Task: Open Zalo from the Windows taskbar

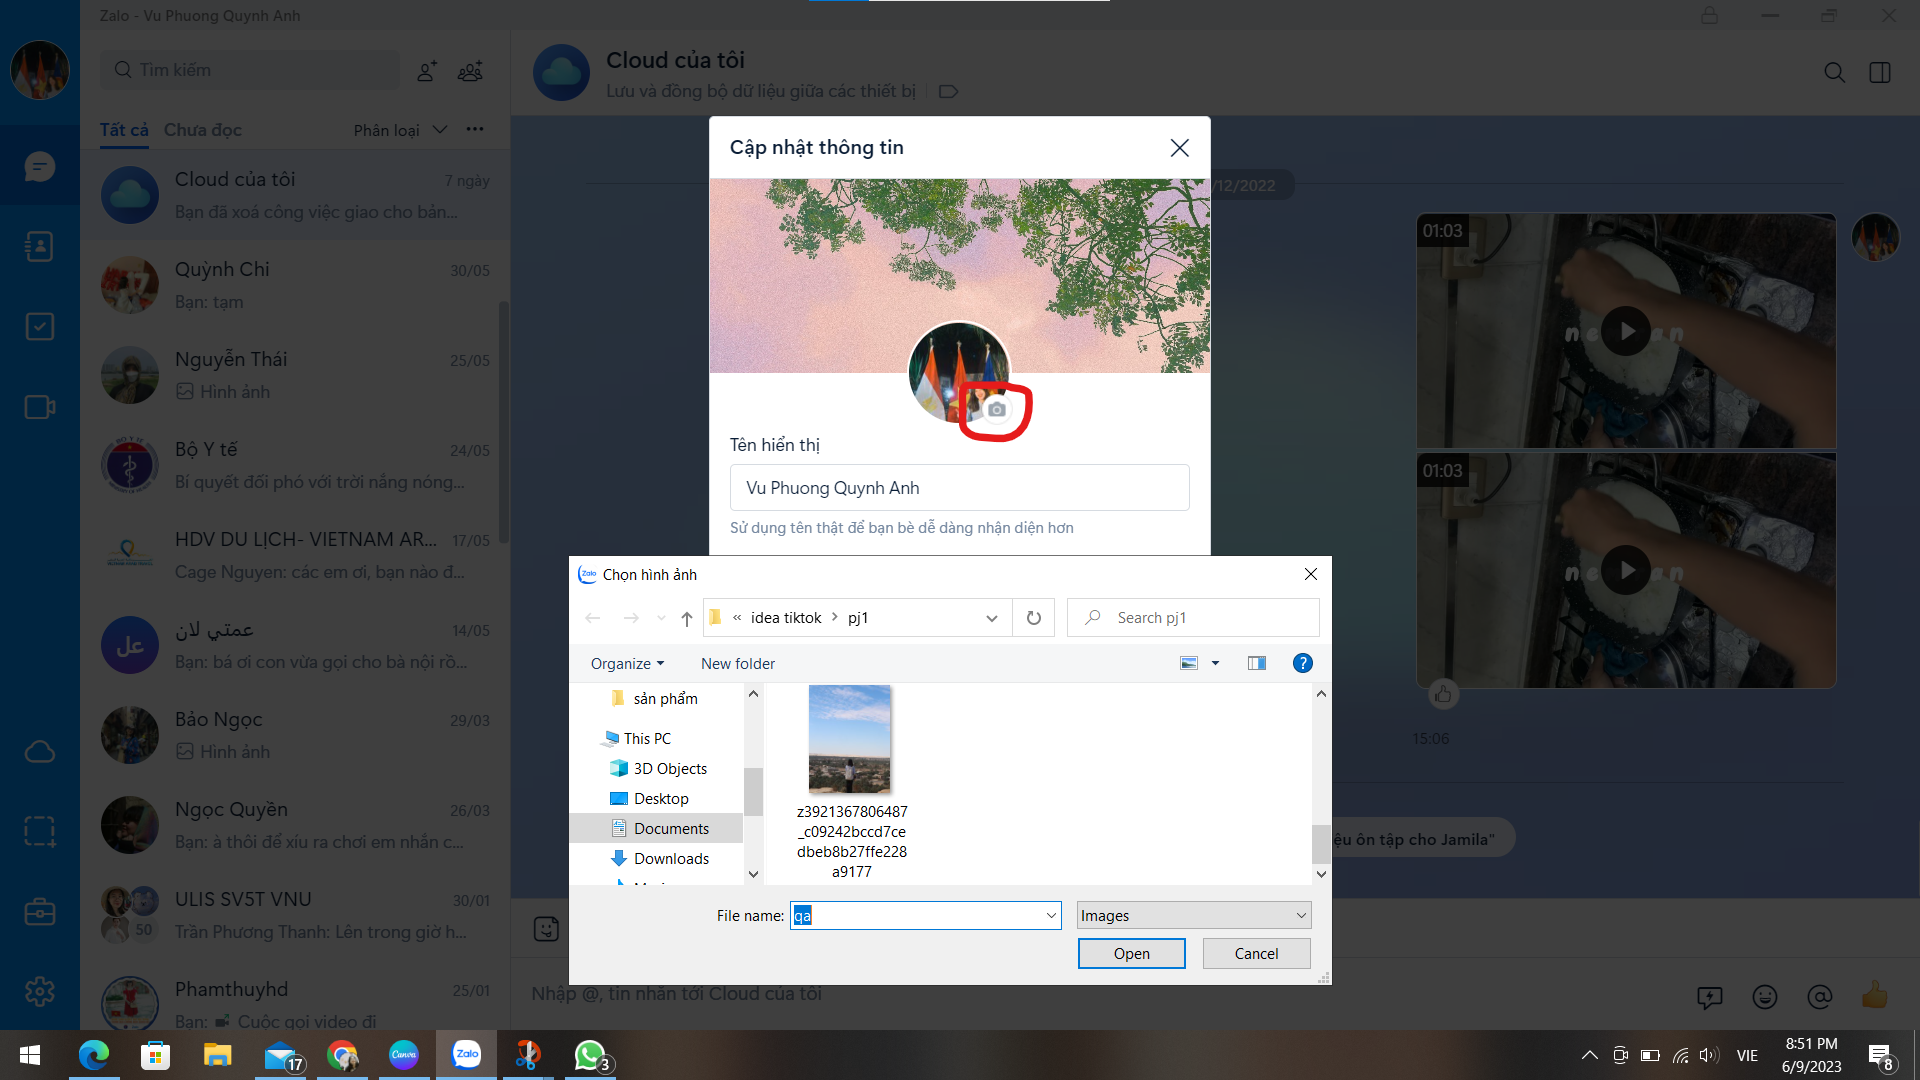Action: pos(466,1055)
